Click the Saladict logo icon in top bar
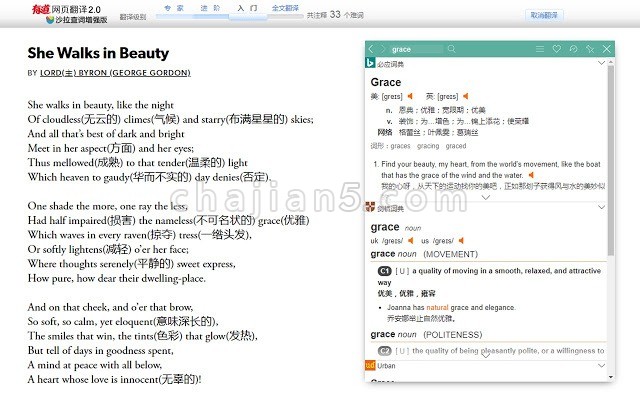The image size is (640, 400). tap(50, 20)
